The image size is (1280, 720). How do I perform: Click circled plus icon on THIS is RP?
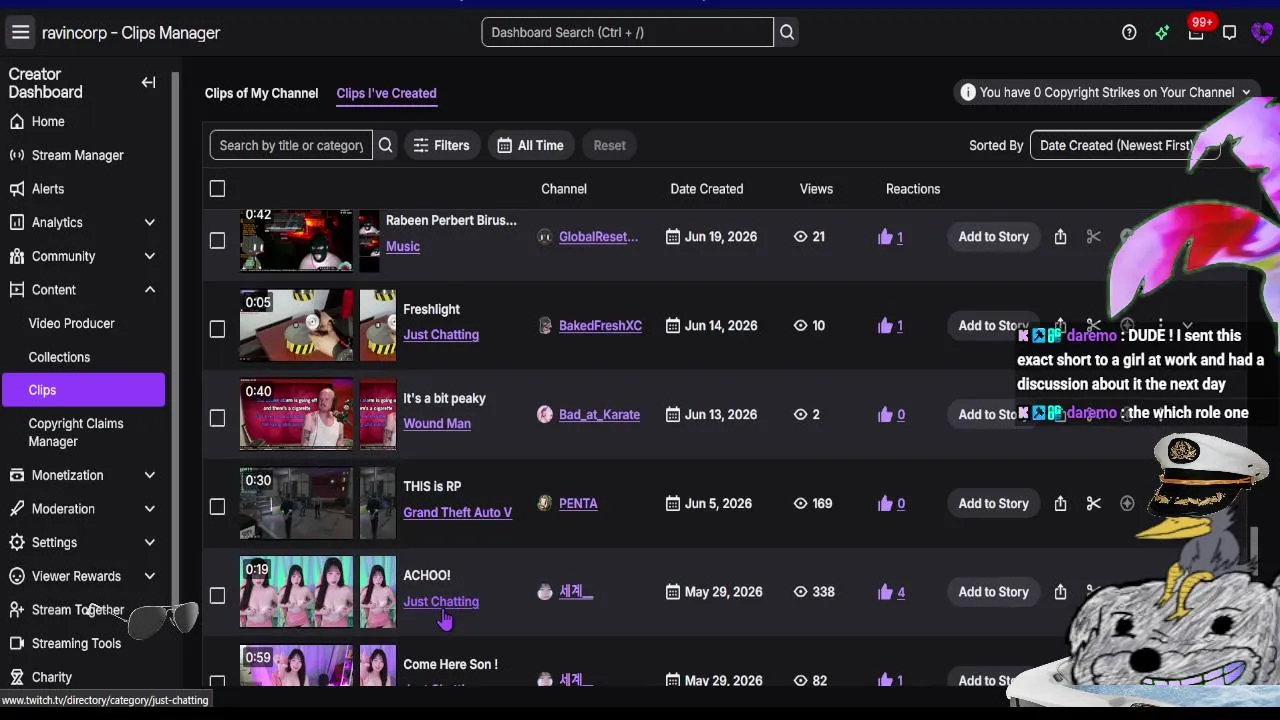pyautogui.click(x=1127, y=504)
